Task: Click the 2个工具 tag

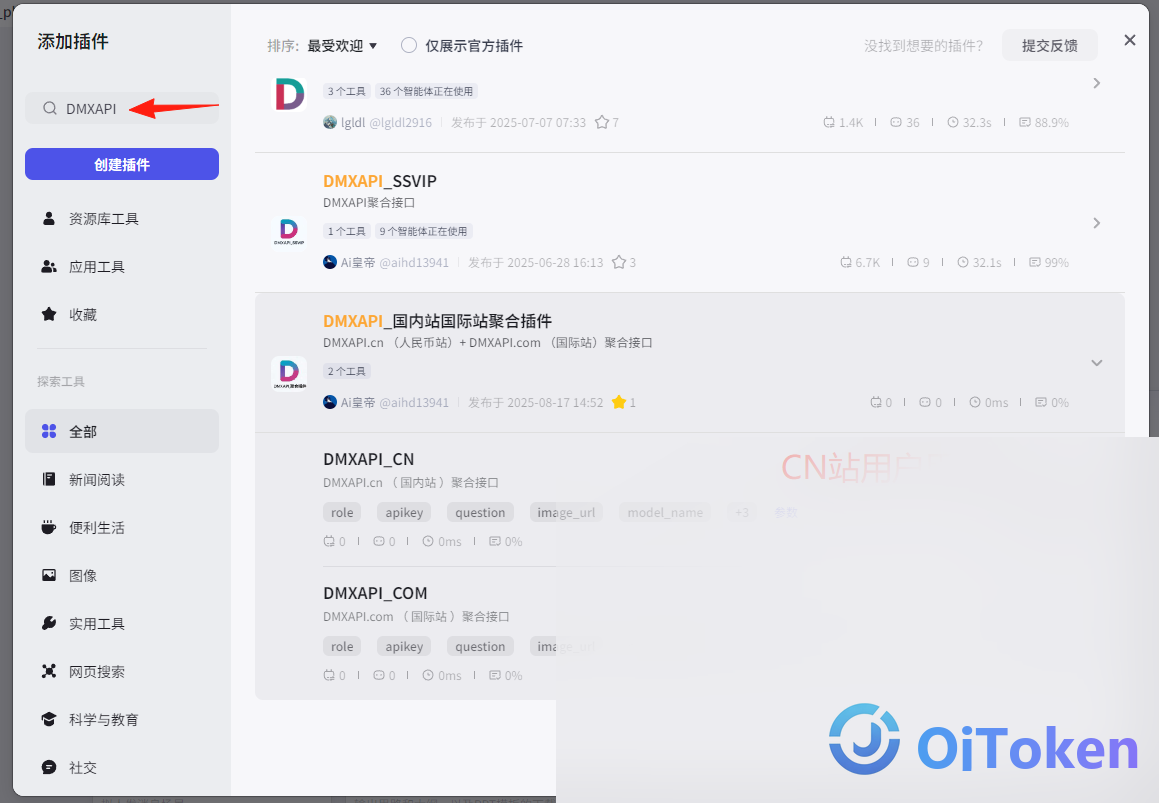Action: point(347,371)
